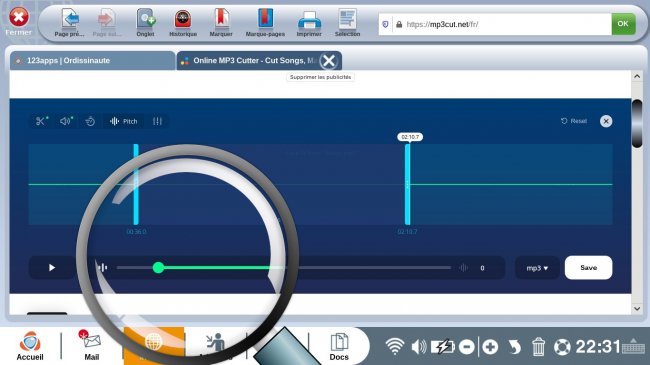Switch to 123apps | Ordissinaute tab

point(92,61)
